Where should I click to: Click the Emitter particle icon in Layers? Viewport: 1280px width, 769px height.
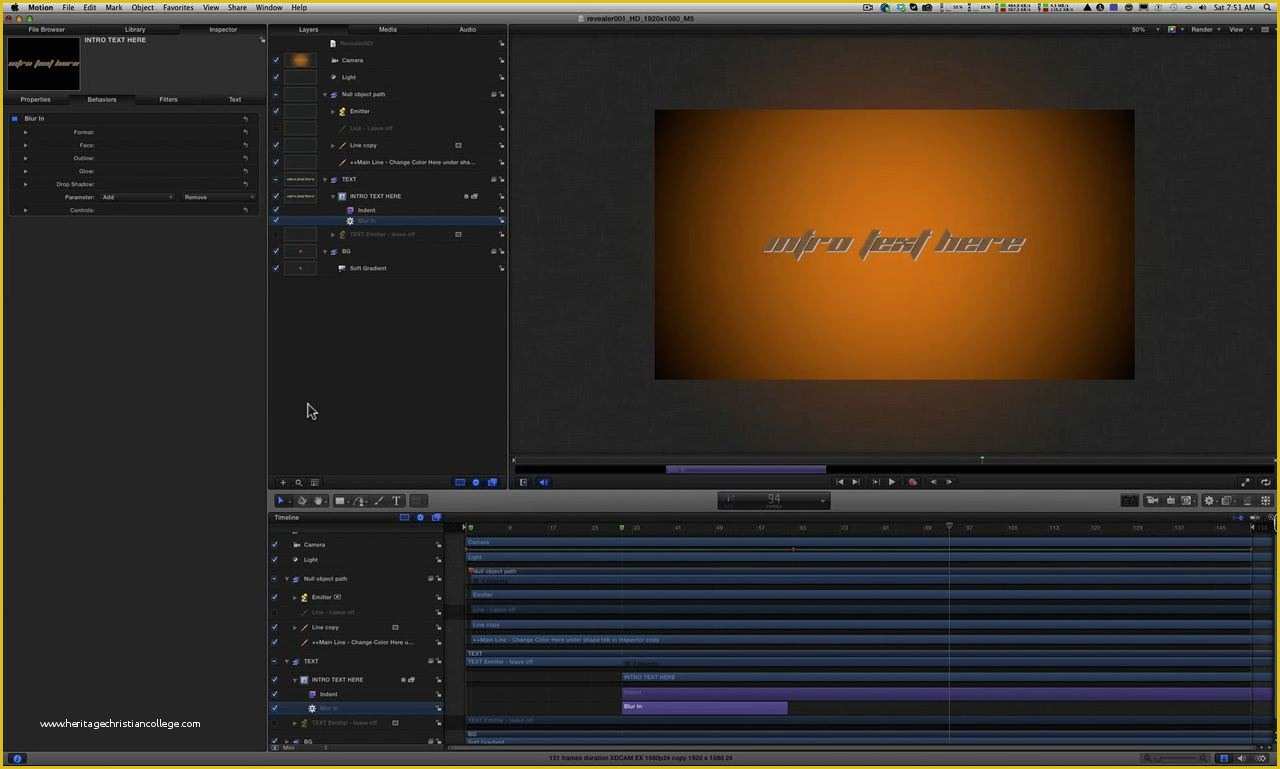point(342,111)
